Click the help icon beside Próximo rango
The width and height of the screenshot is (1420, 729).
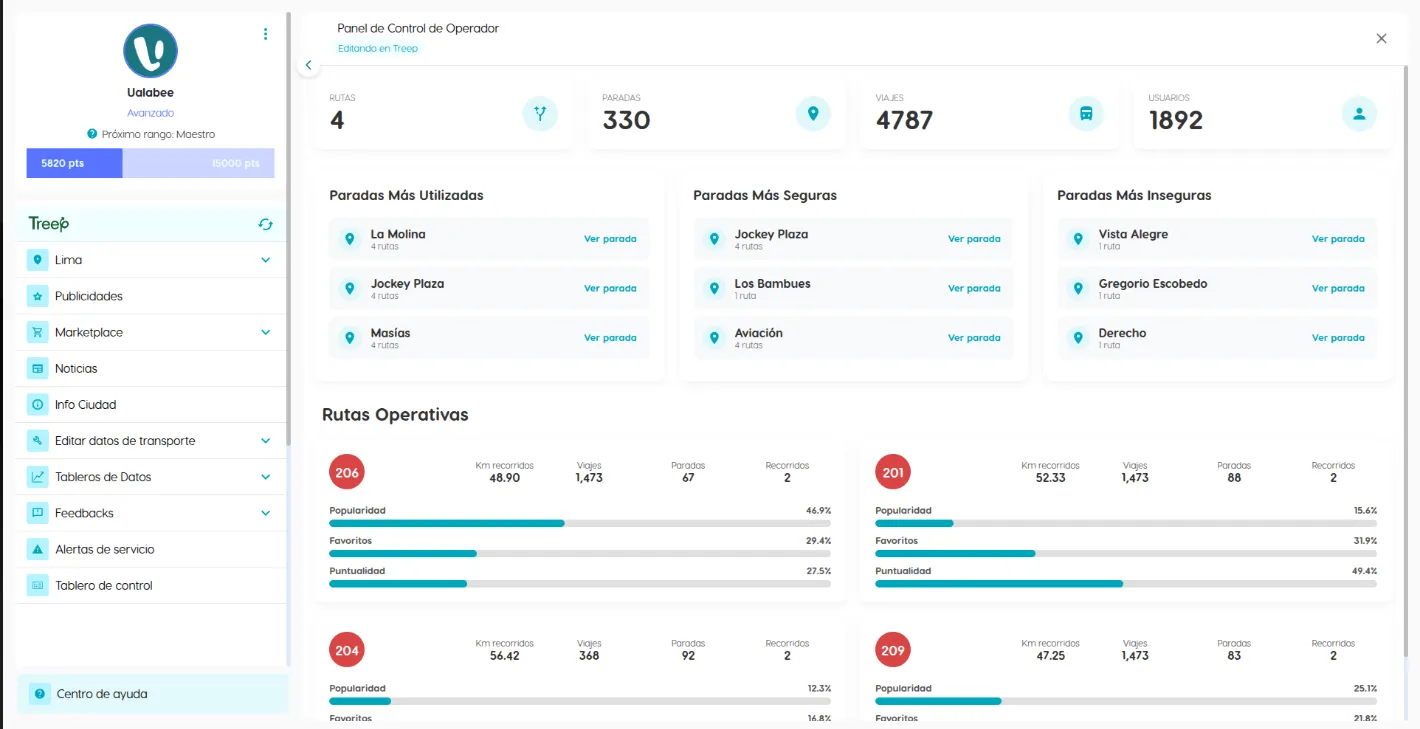click(x=92, y=134)
